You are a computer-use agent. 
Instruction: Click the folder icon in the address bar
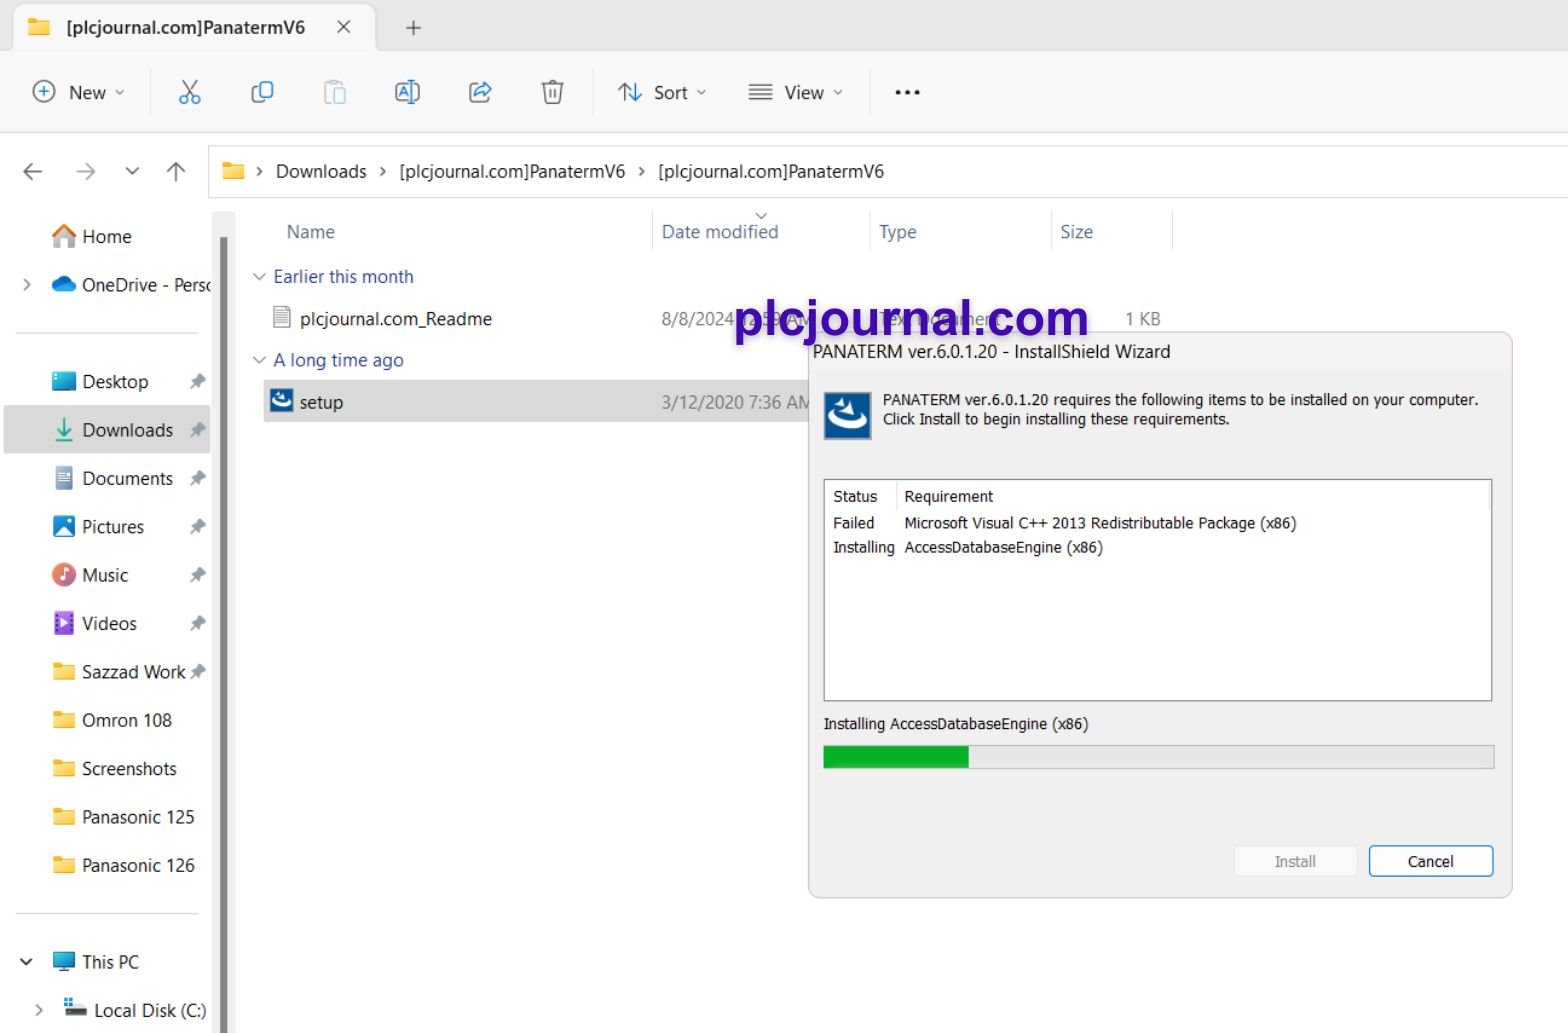(233, 171)
